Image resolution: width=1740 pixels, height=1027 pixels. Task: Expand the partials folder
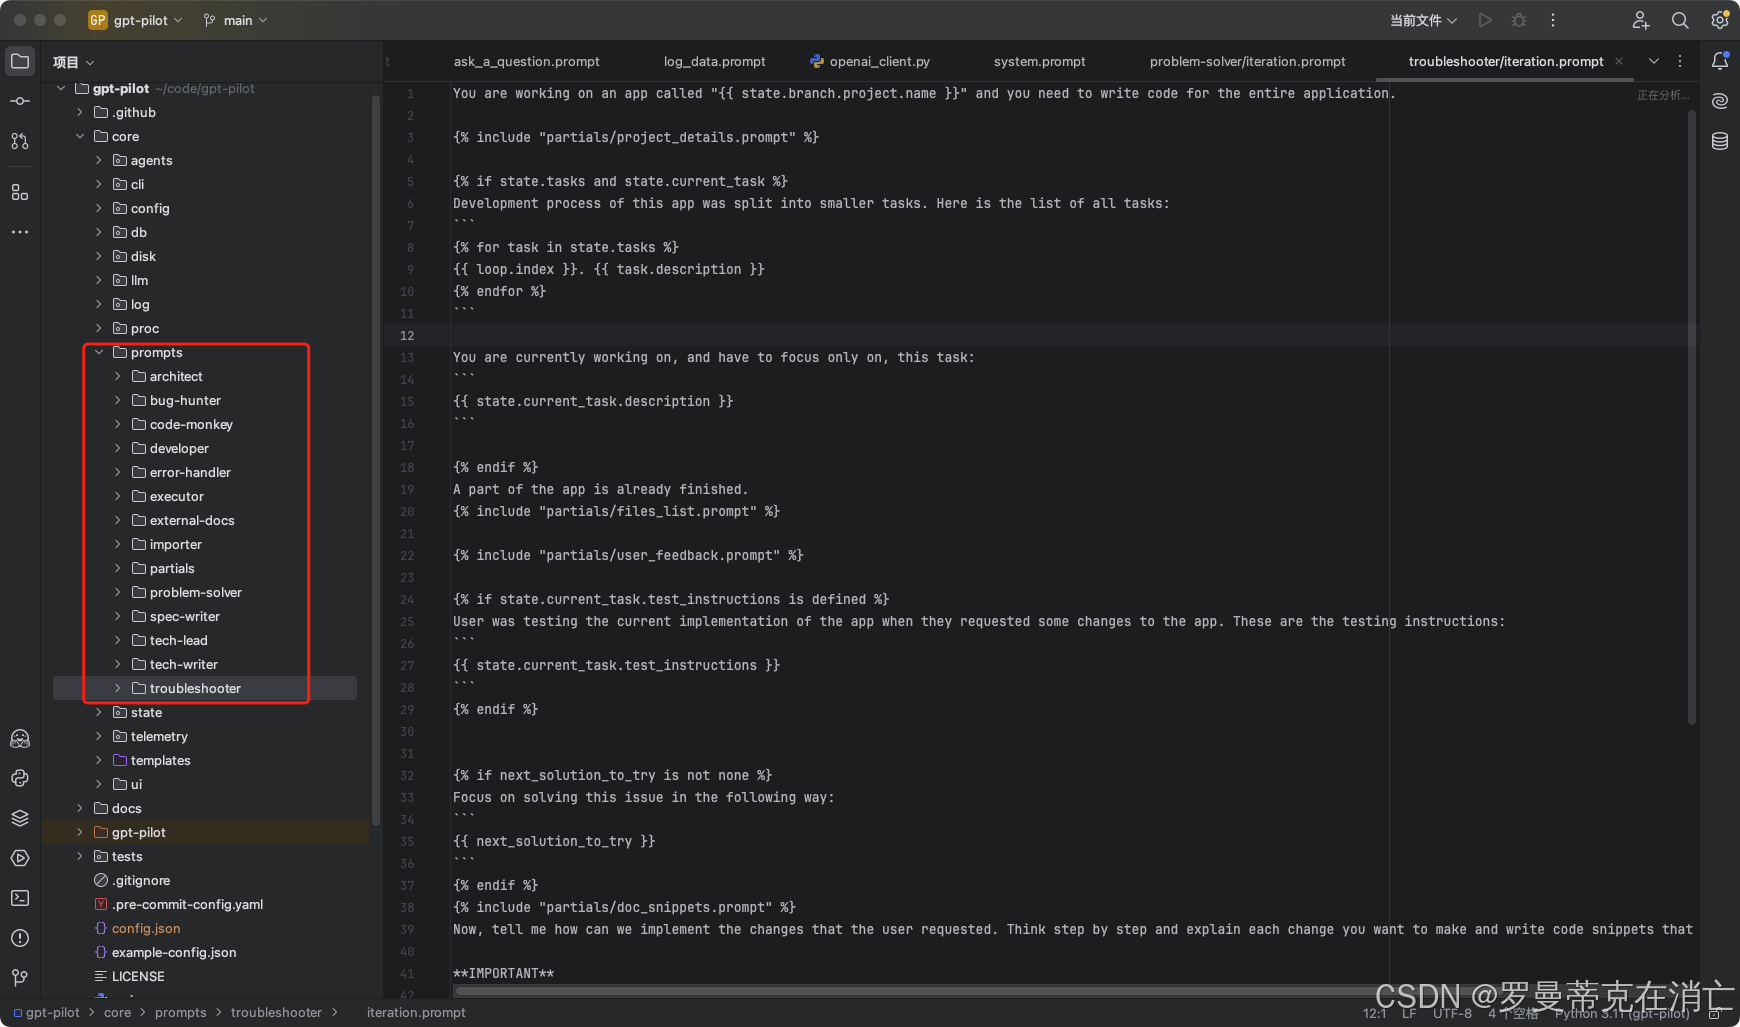[x=118, y=568]
